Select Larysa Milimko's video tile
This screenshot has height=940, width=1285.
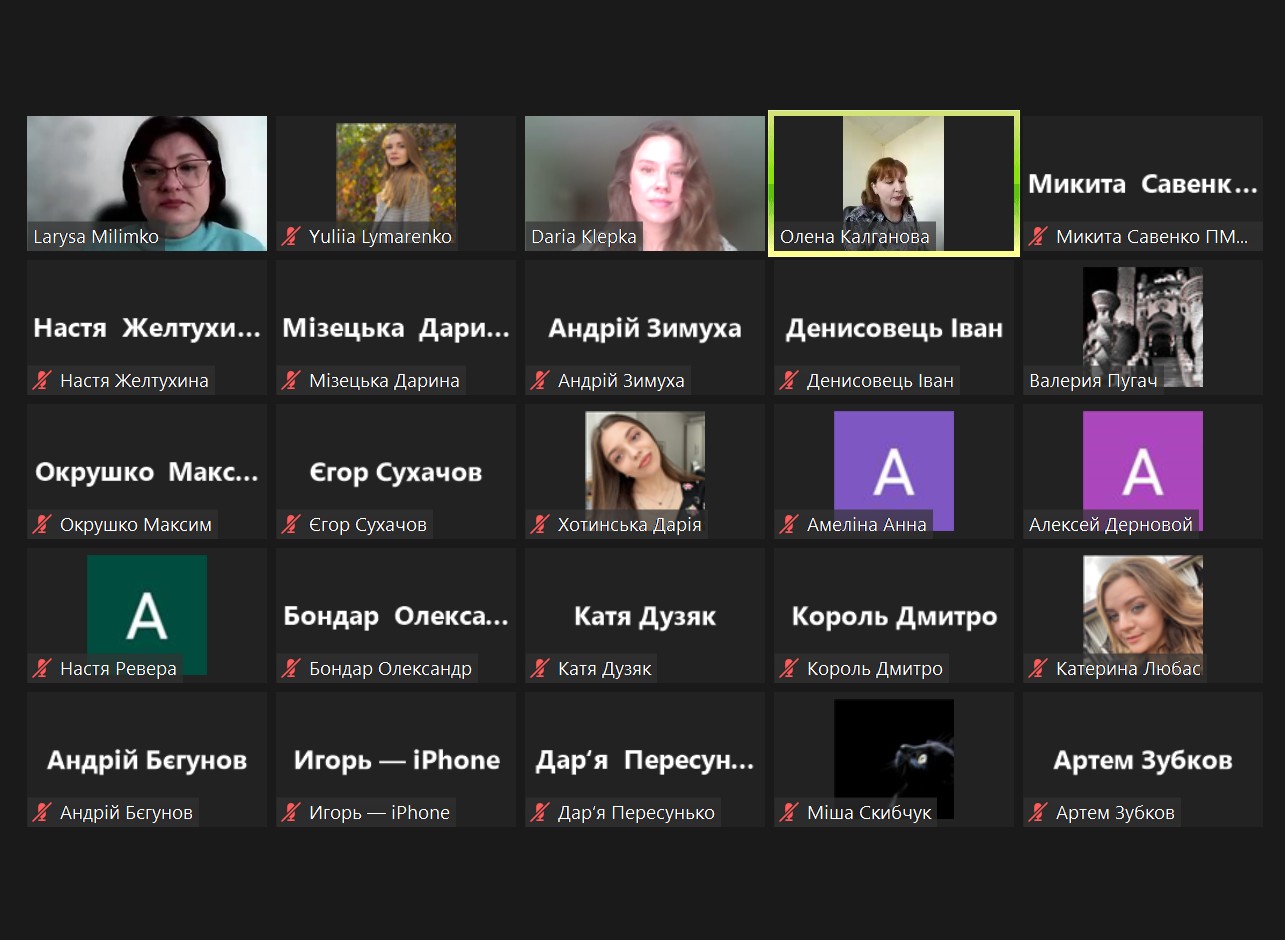coord(147,183)
